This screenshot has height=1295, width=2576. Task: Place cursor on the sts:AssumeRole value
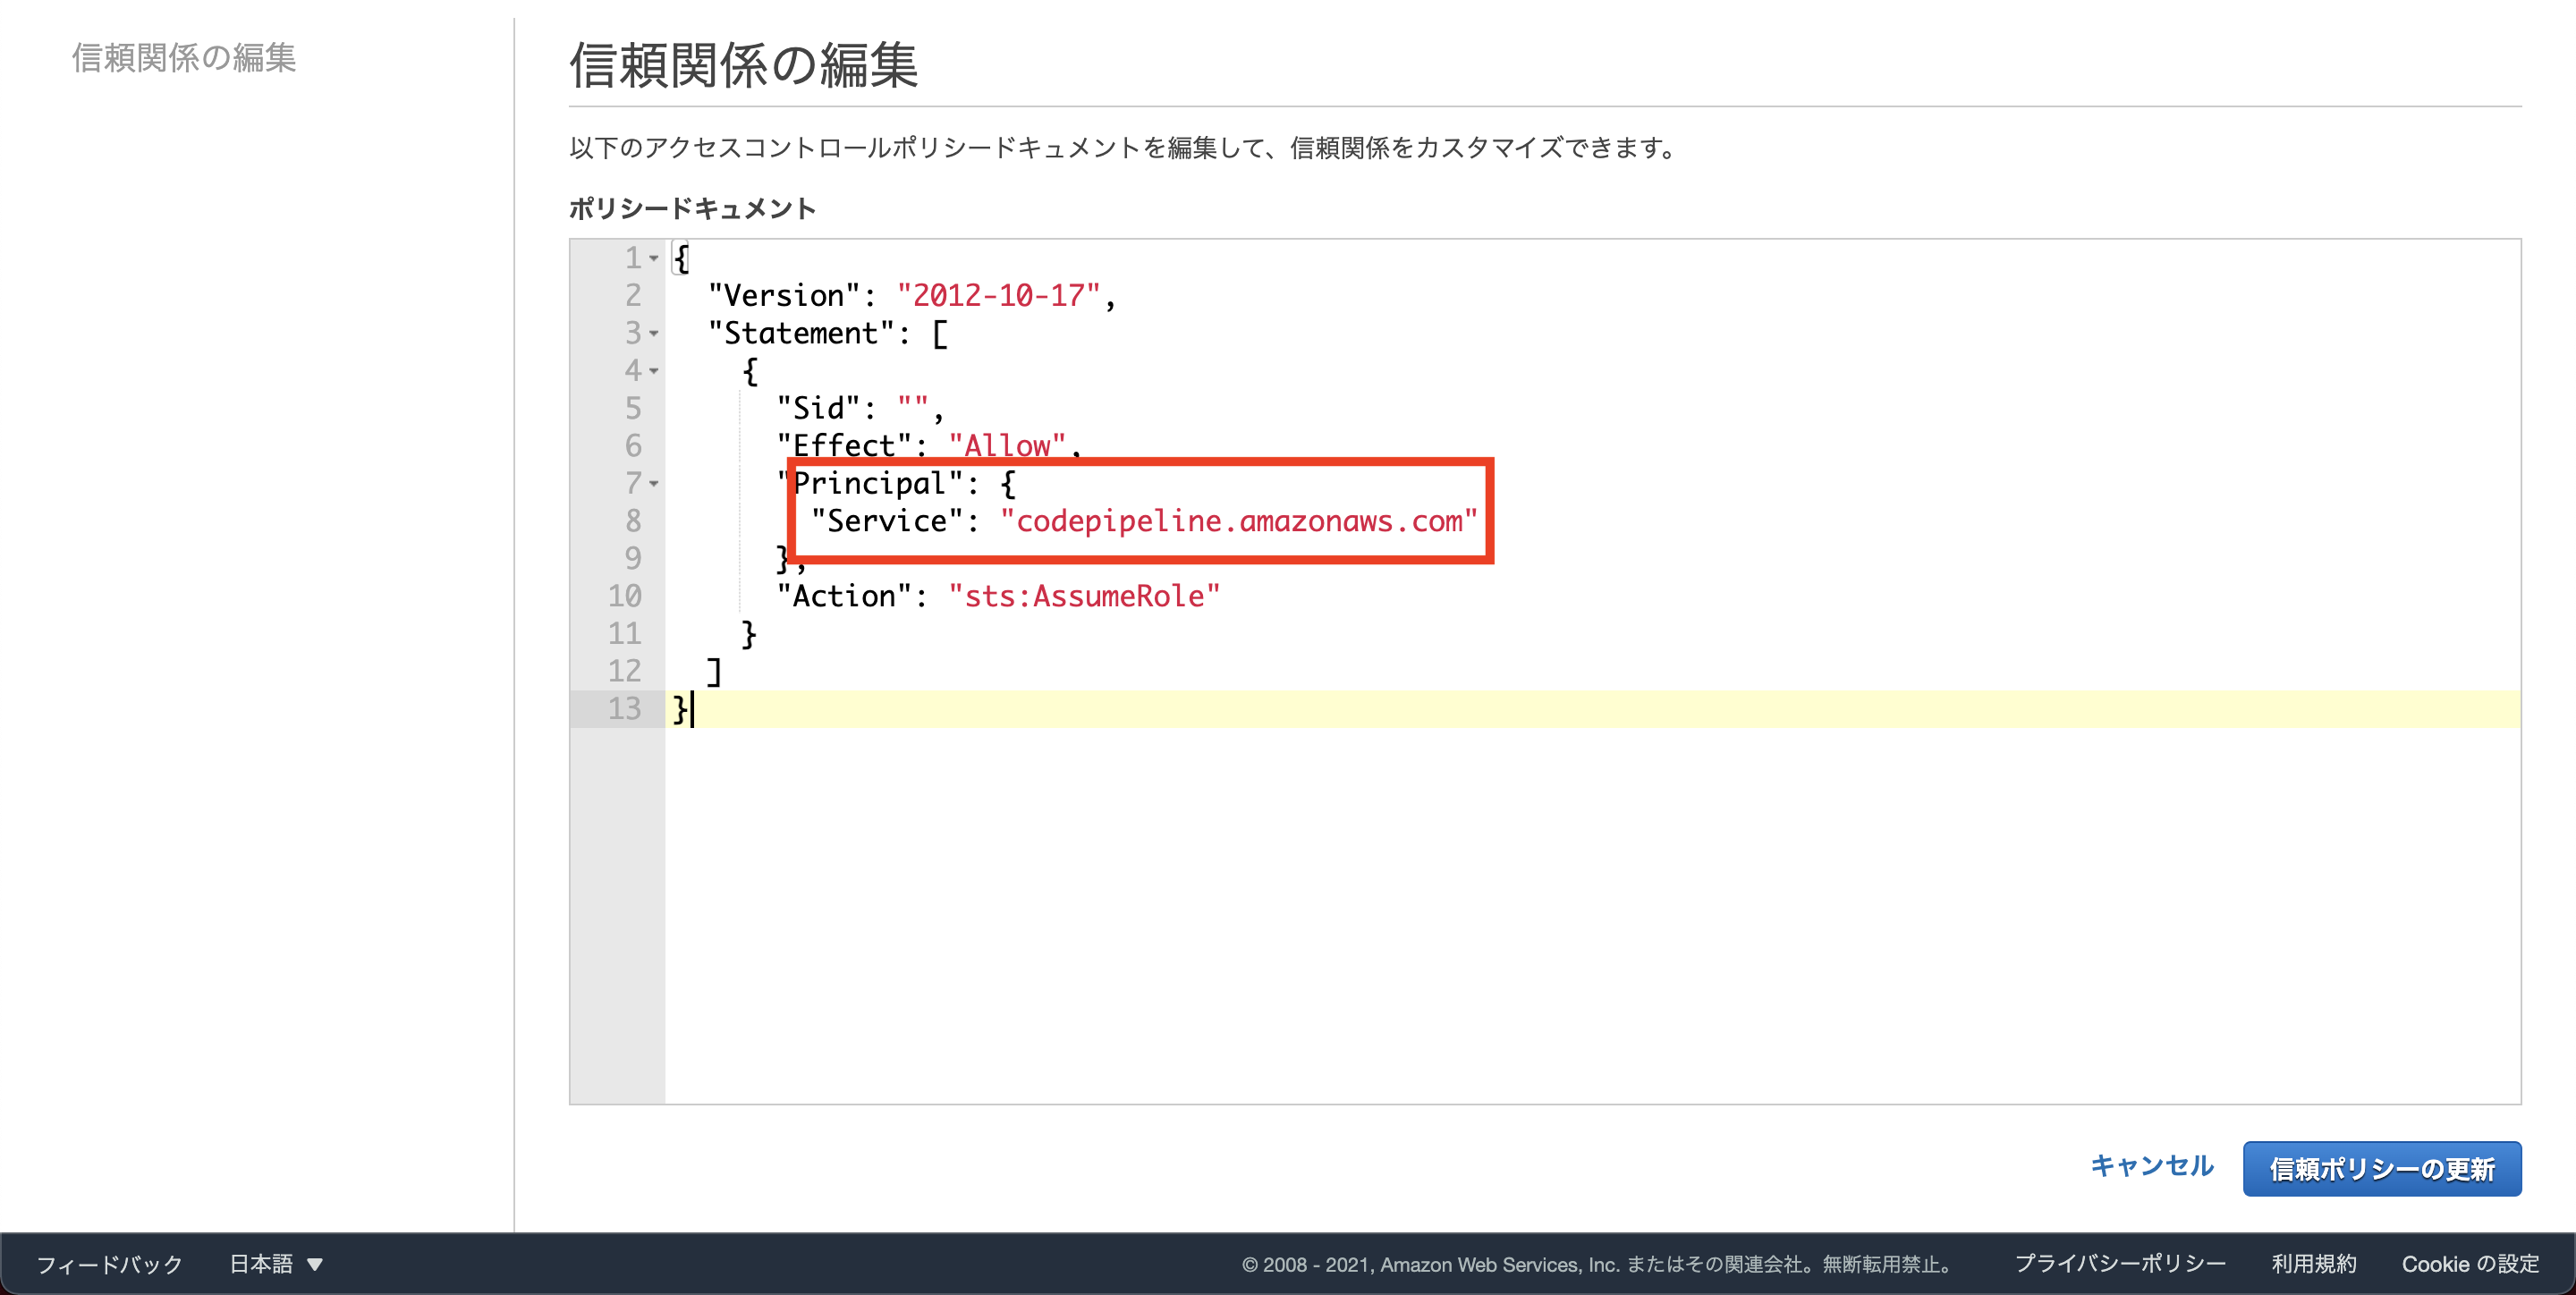coord(1084,596)
